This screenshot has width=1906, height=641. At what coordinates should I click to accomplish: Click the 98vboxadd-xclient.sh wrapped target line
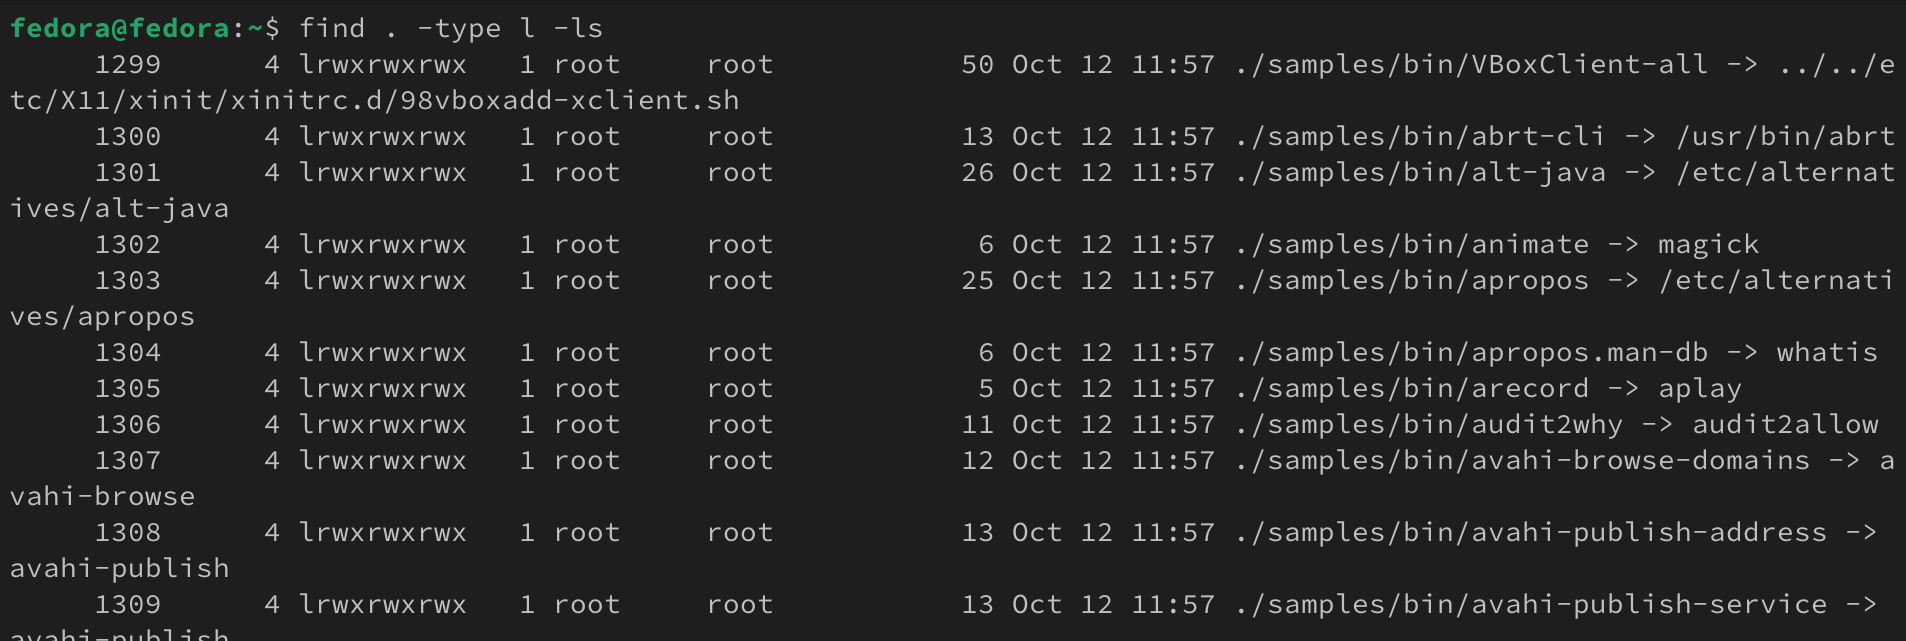pyautogui.click(x=375, y=100)
